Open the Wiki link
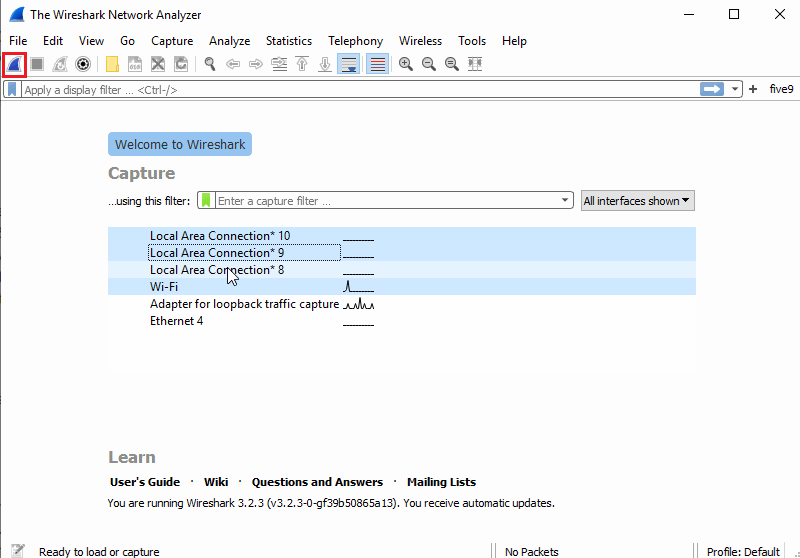Screen dimensions: 800x558 [x=216, y=482]
